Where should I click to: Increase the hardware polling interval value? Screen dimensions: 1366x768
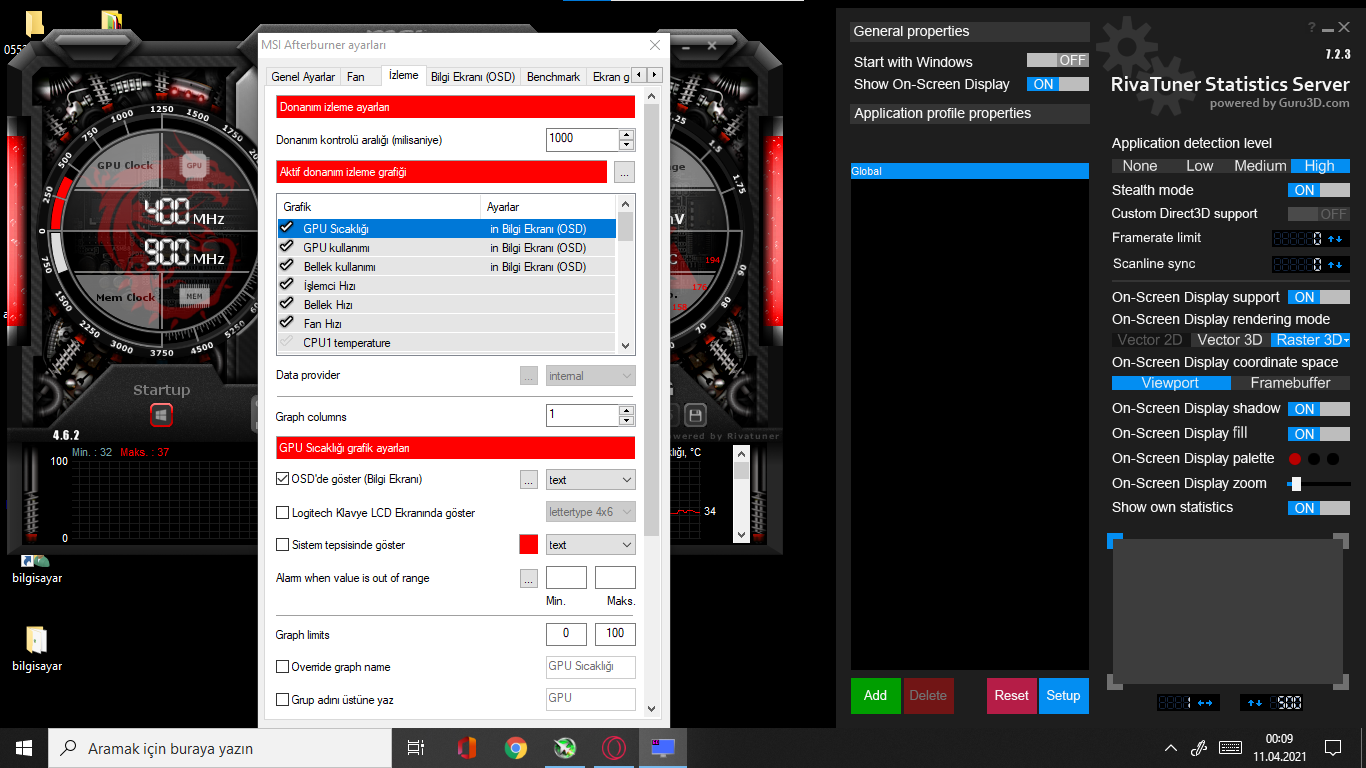click(627, 135)
